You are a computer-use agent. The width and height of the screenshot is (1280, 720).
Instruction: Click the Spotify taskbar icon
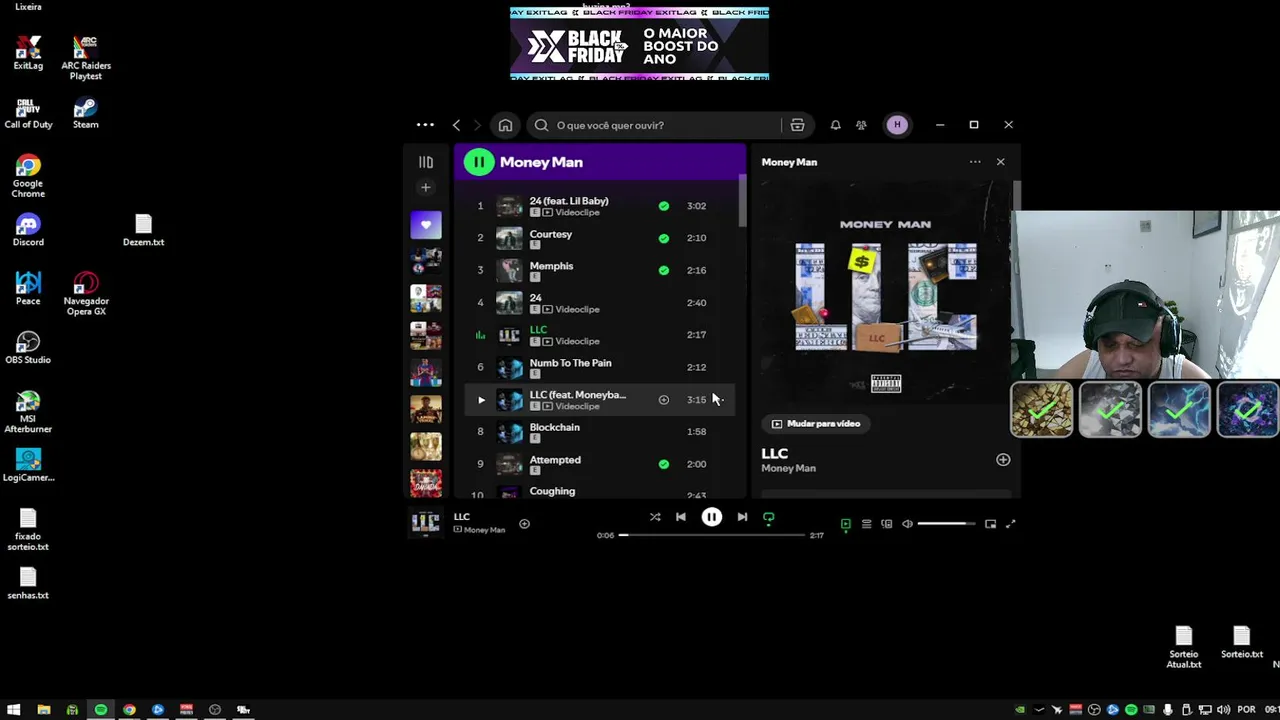pyautogui.click(x=101, y=710)
